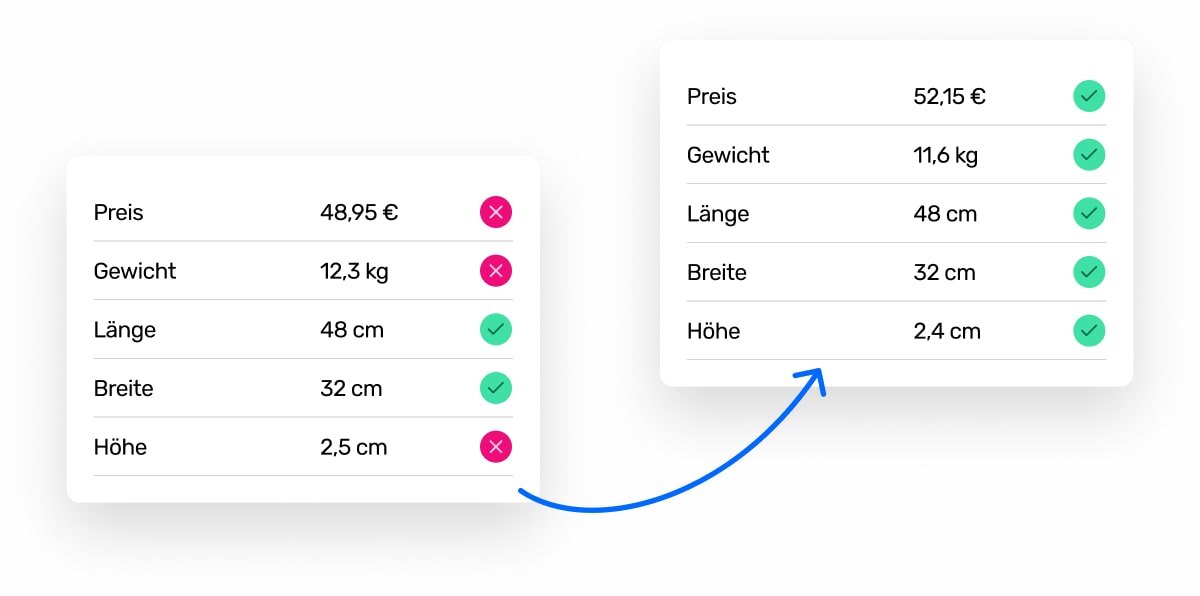
Task: Select the green check next to Länge in the left card
Action: (496, 329)
